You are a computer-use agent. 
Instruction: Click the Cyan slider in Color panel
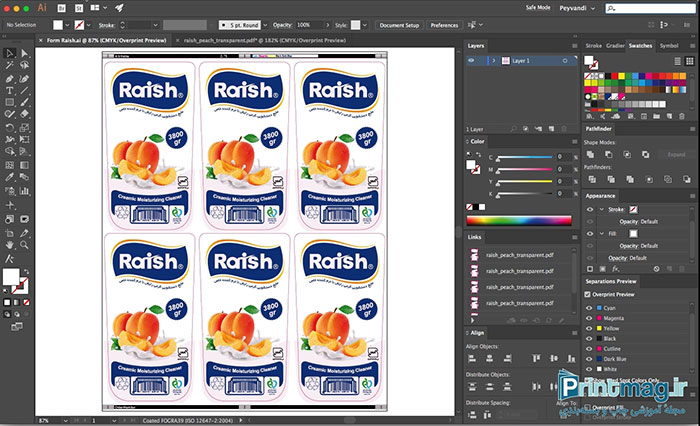click(x=525, y=157)
